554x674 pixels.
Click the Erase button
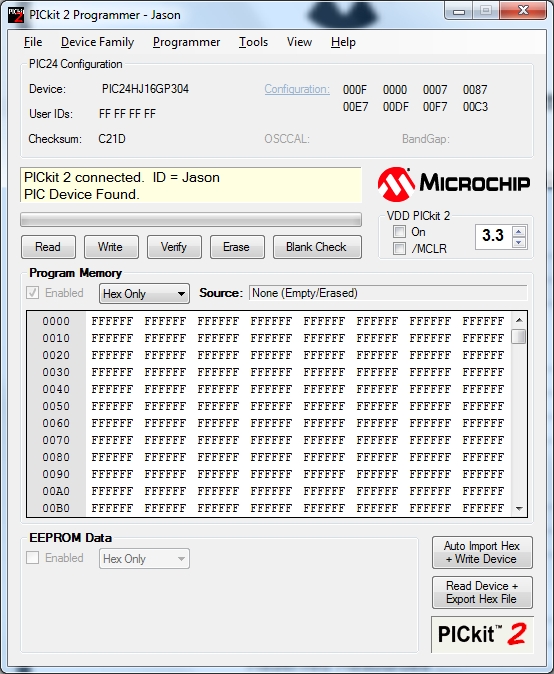[x=237, y=247]
